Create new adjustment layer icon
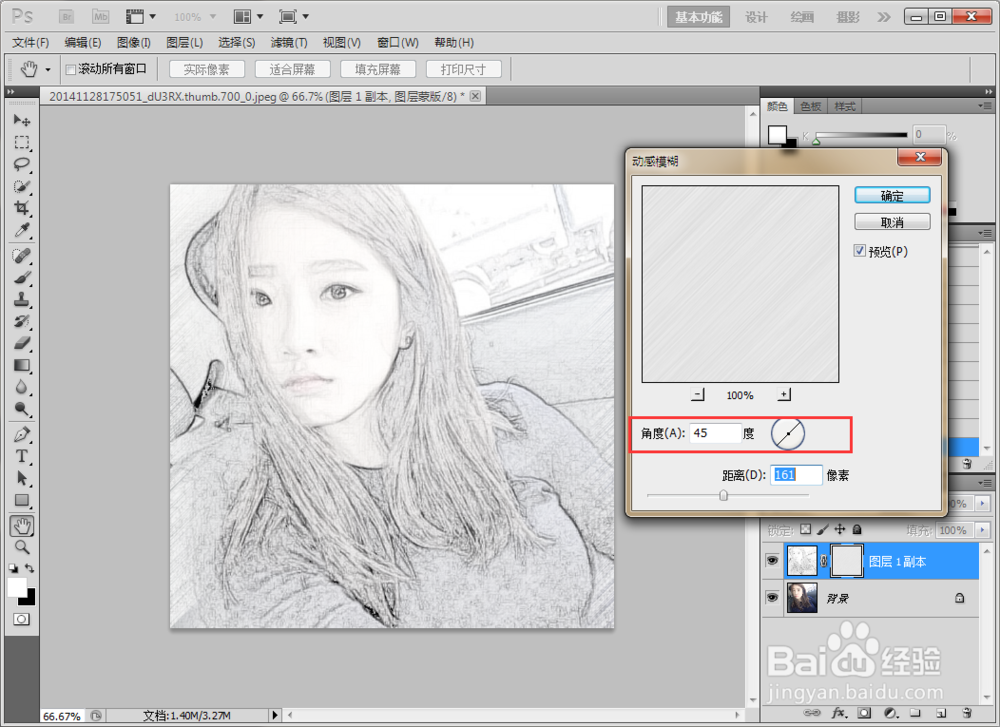 [891, 713]
